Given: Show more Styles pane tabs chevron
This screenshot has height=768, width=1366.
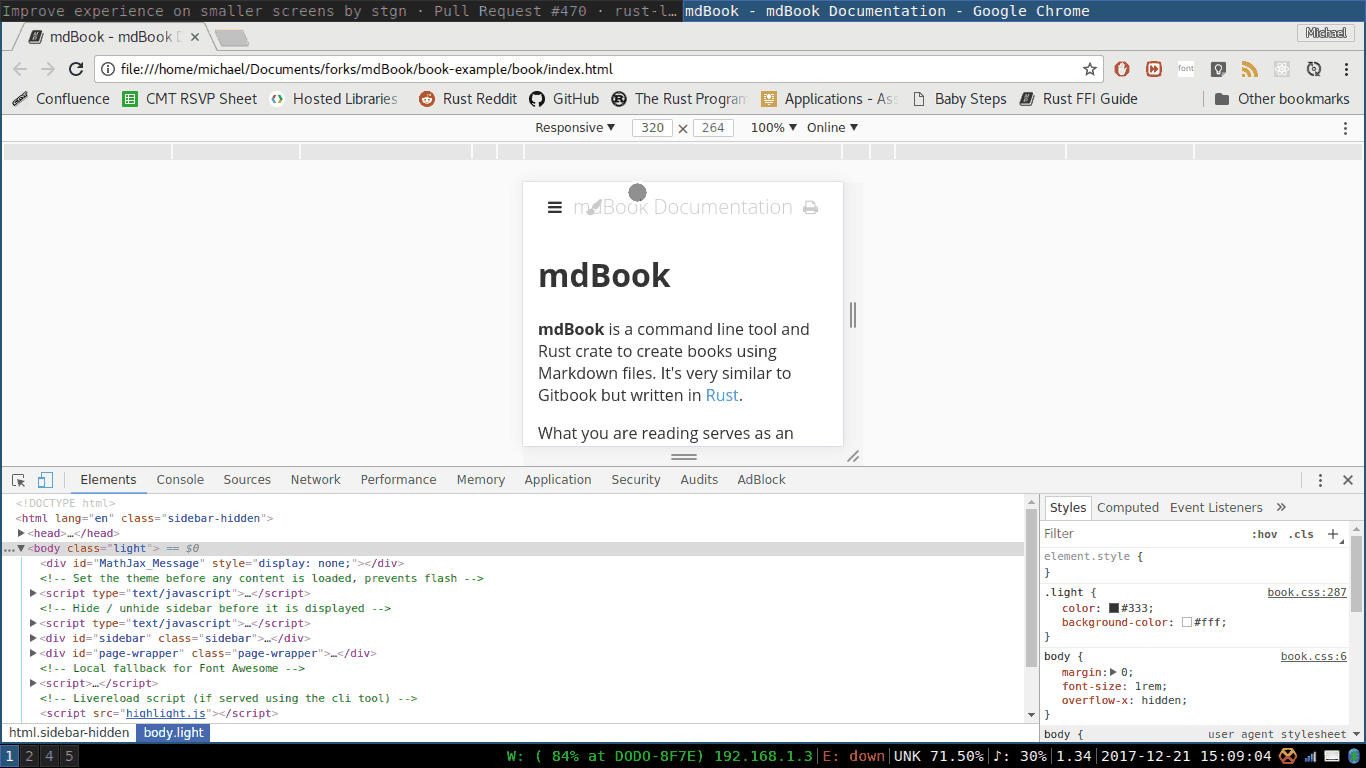Looking at the screenshot, I should [1281, 507].
